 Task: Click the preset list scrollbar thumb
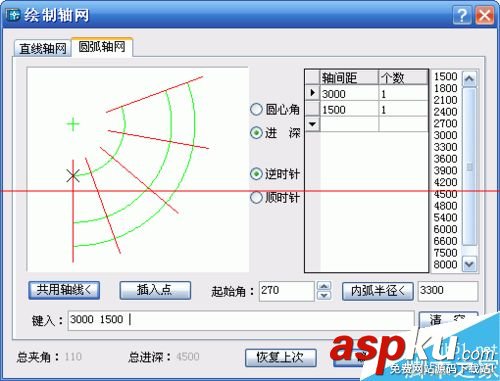pyautogui.click(x=469, y=167)
